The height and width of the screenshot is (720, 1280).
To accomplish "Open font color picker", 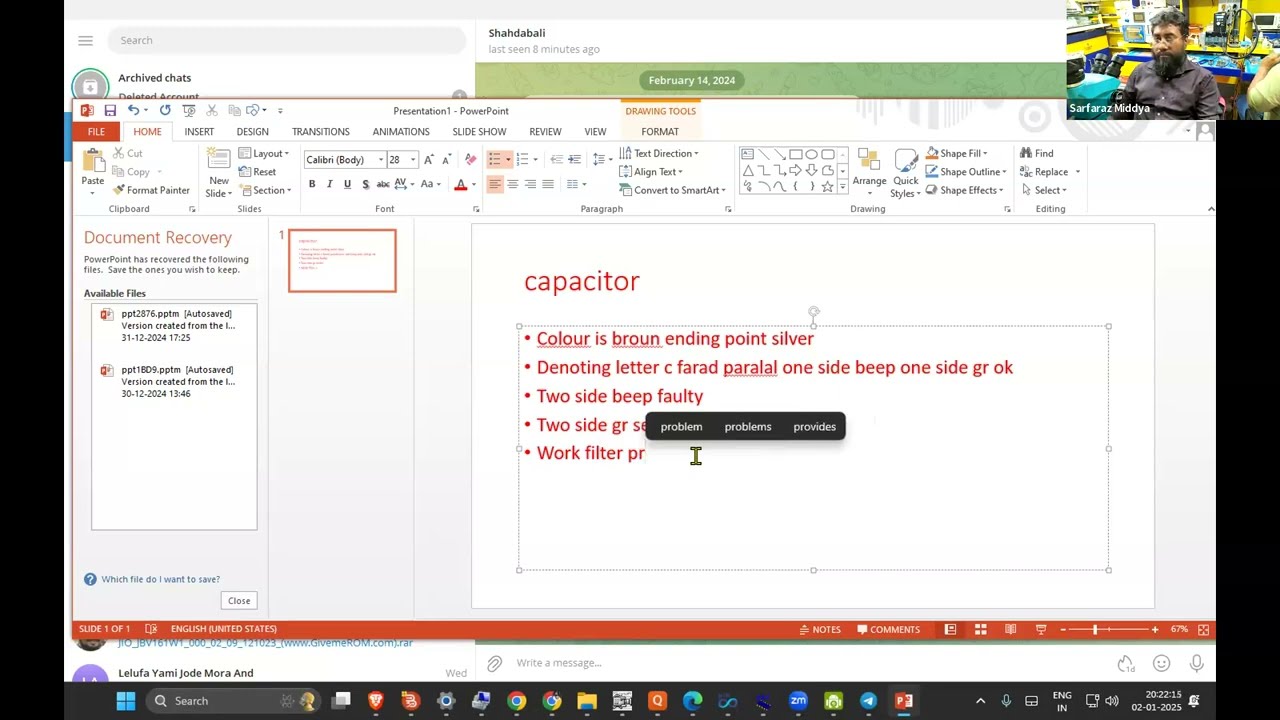I will click(473, 185).
